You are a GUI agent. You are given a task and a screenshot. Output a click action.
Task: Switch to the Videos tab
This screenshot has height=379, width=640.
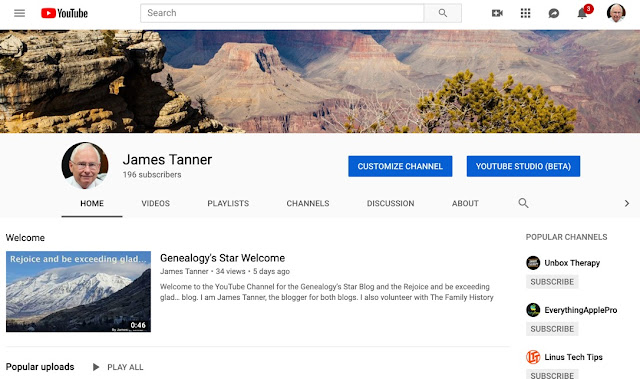click(156, 204)
